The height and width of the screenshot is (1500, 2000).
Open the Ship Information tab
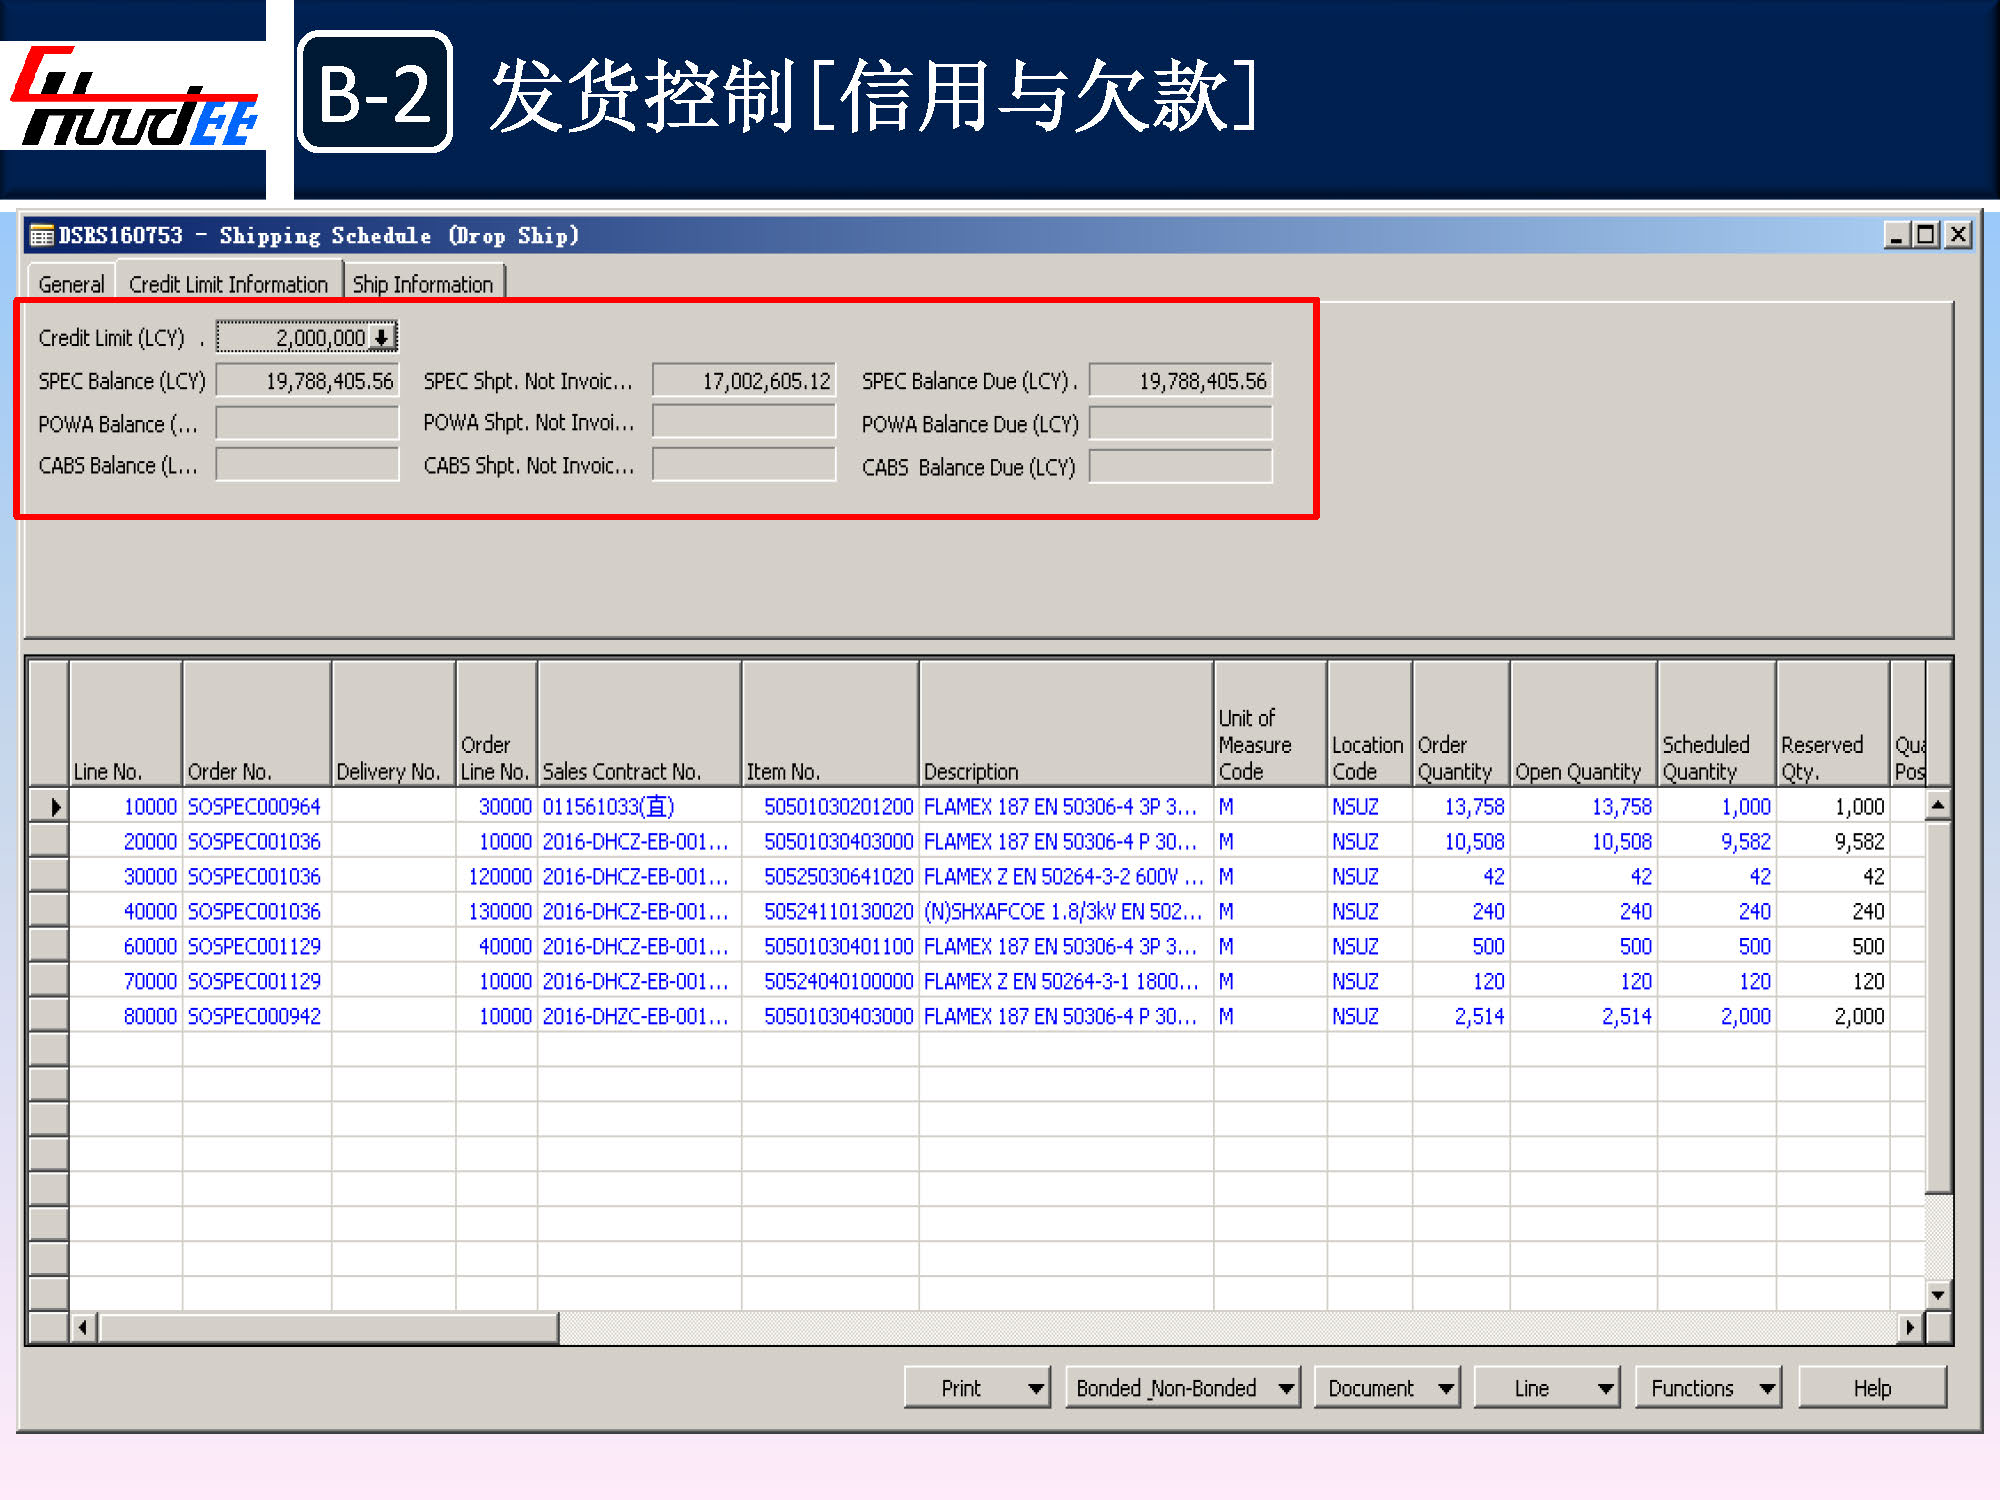click(423, 285)
